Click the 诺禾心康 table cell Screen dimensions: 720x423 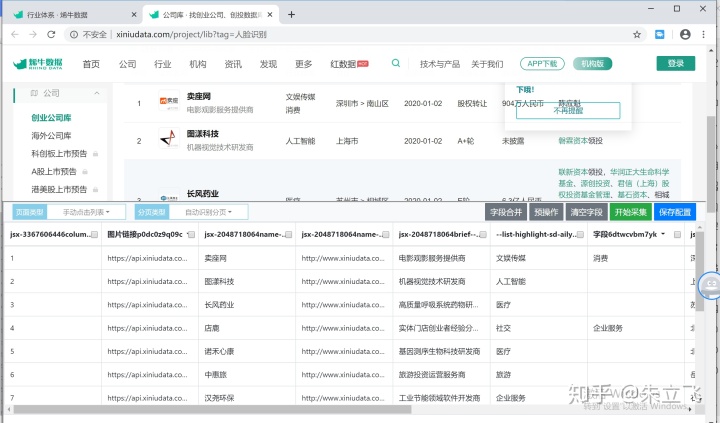(247, 351)
